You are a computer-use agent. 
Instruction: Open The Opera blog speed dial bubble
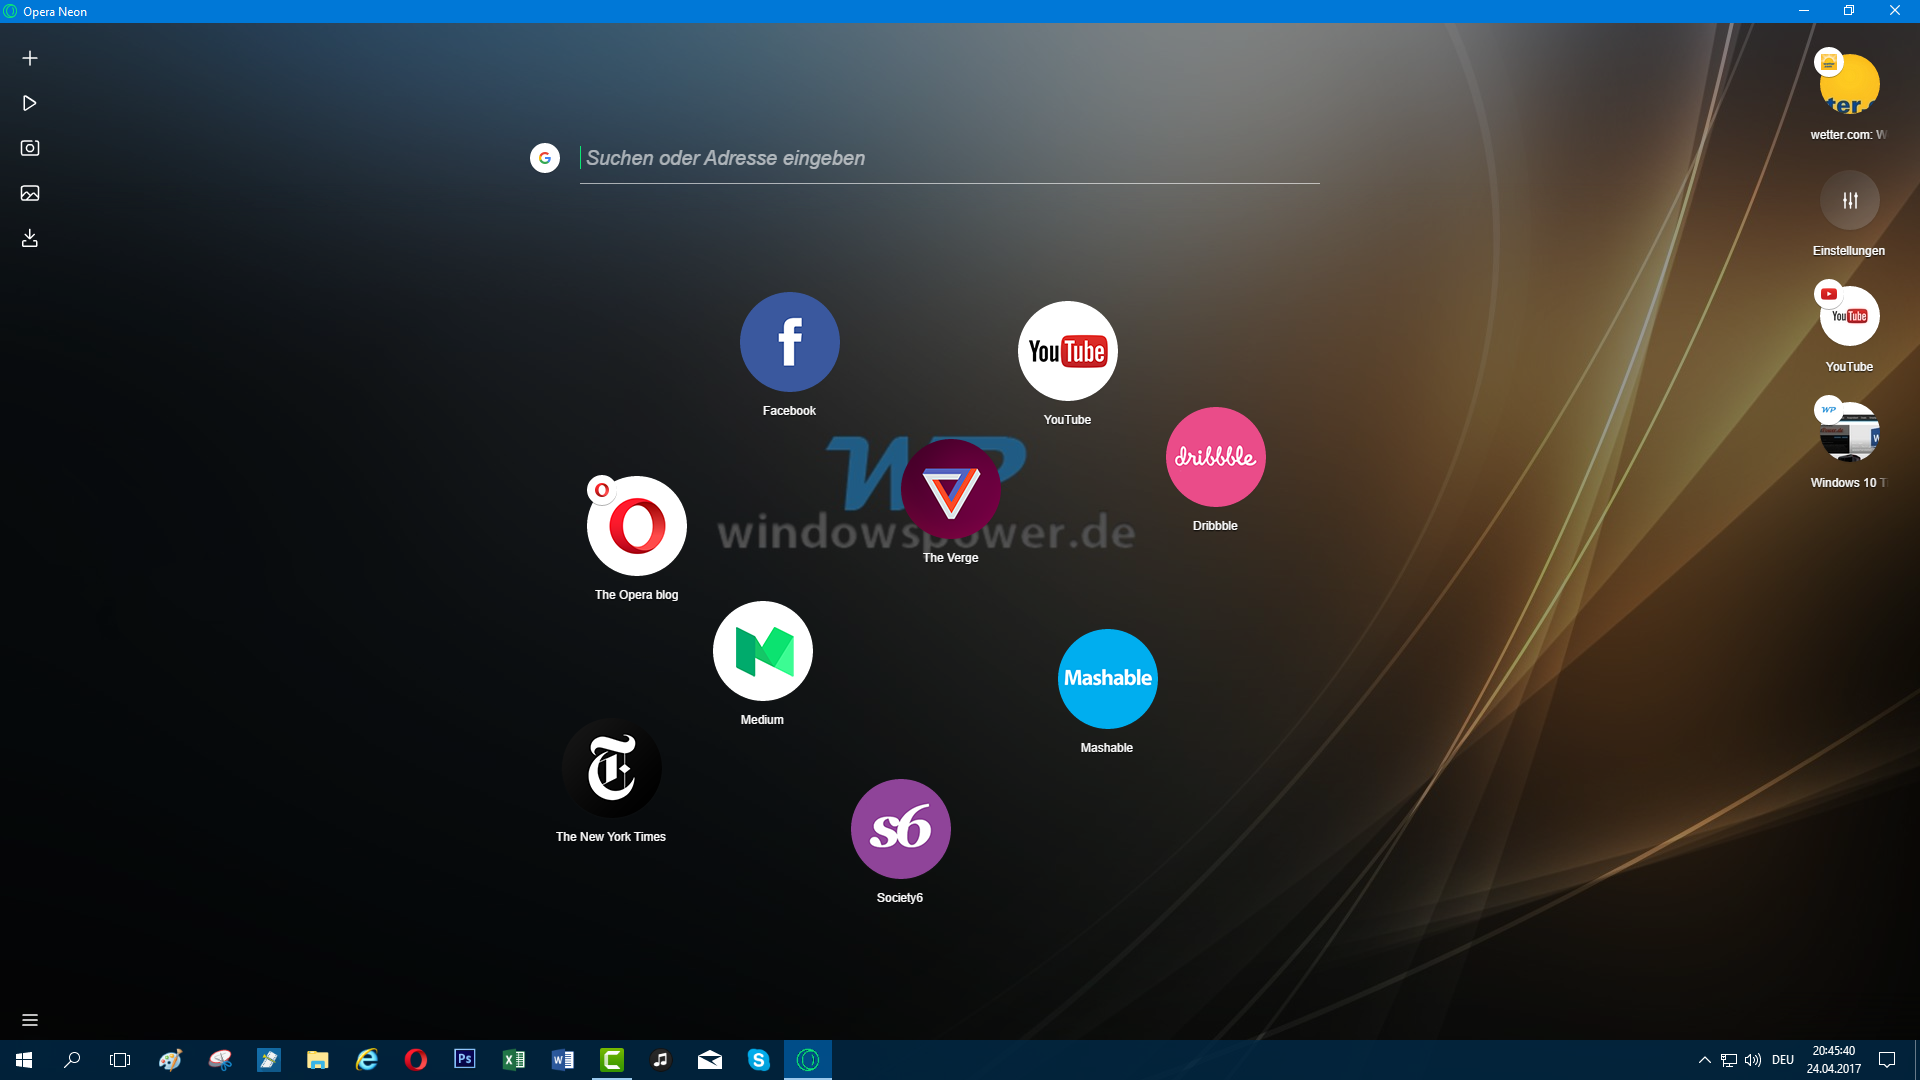coord(637,526)
